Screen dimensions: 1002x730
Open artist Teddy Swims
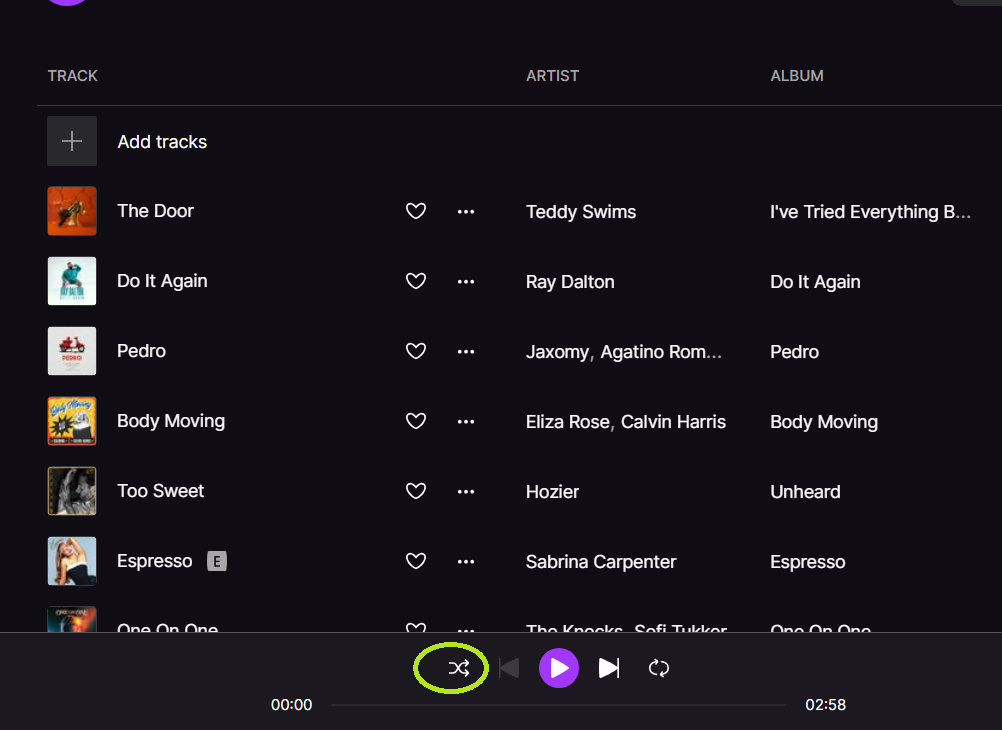click(581, 212)
